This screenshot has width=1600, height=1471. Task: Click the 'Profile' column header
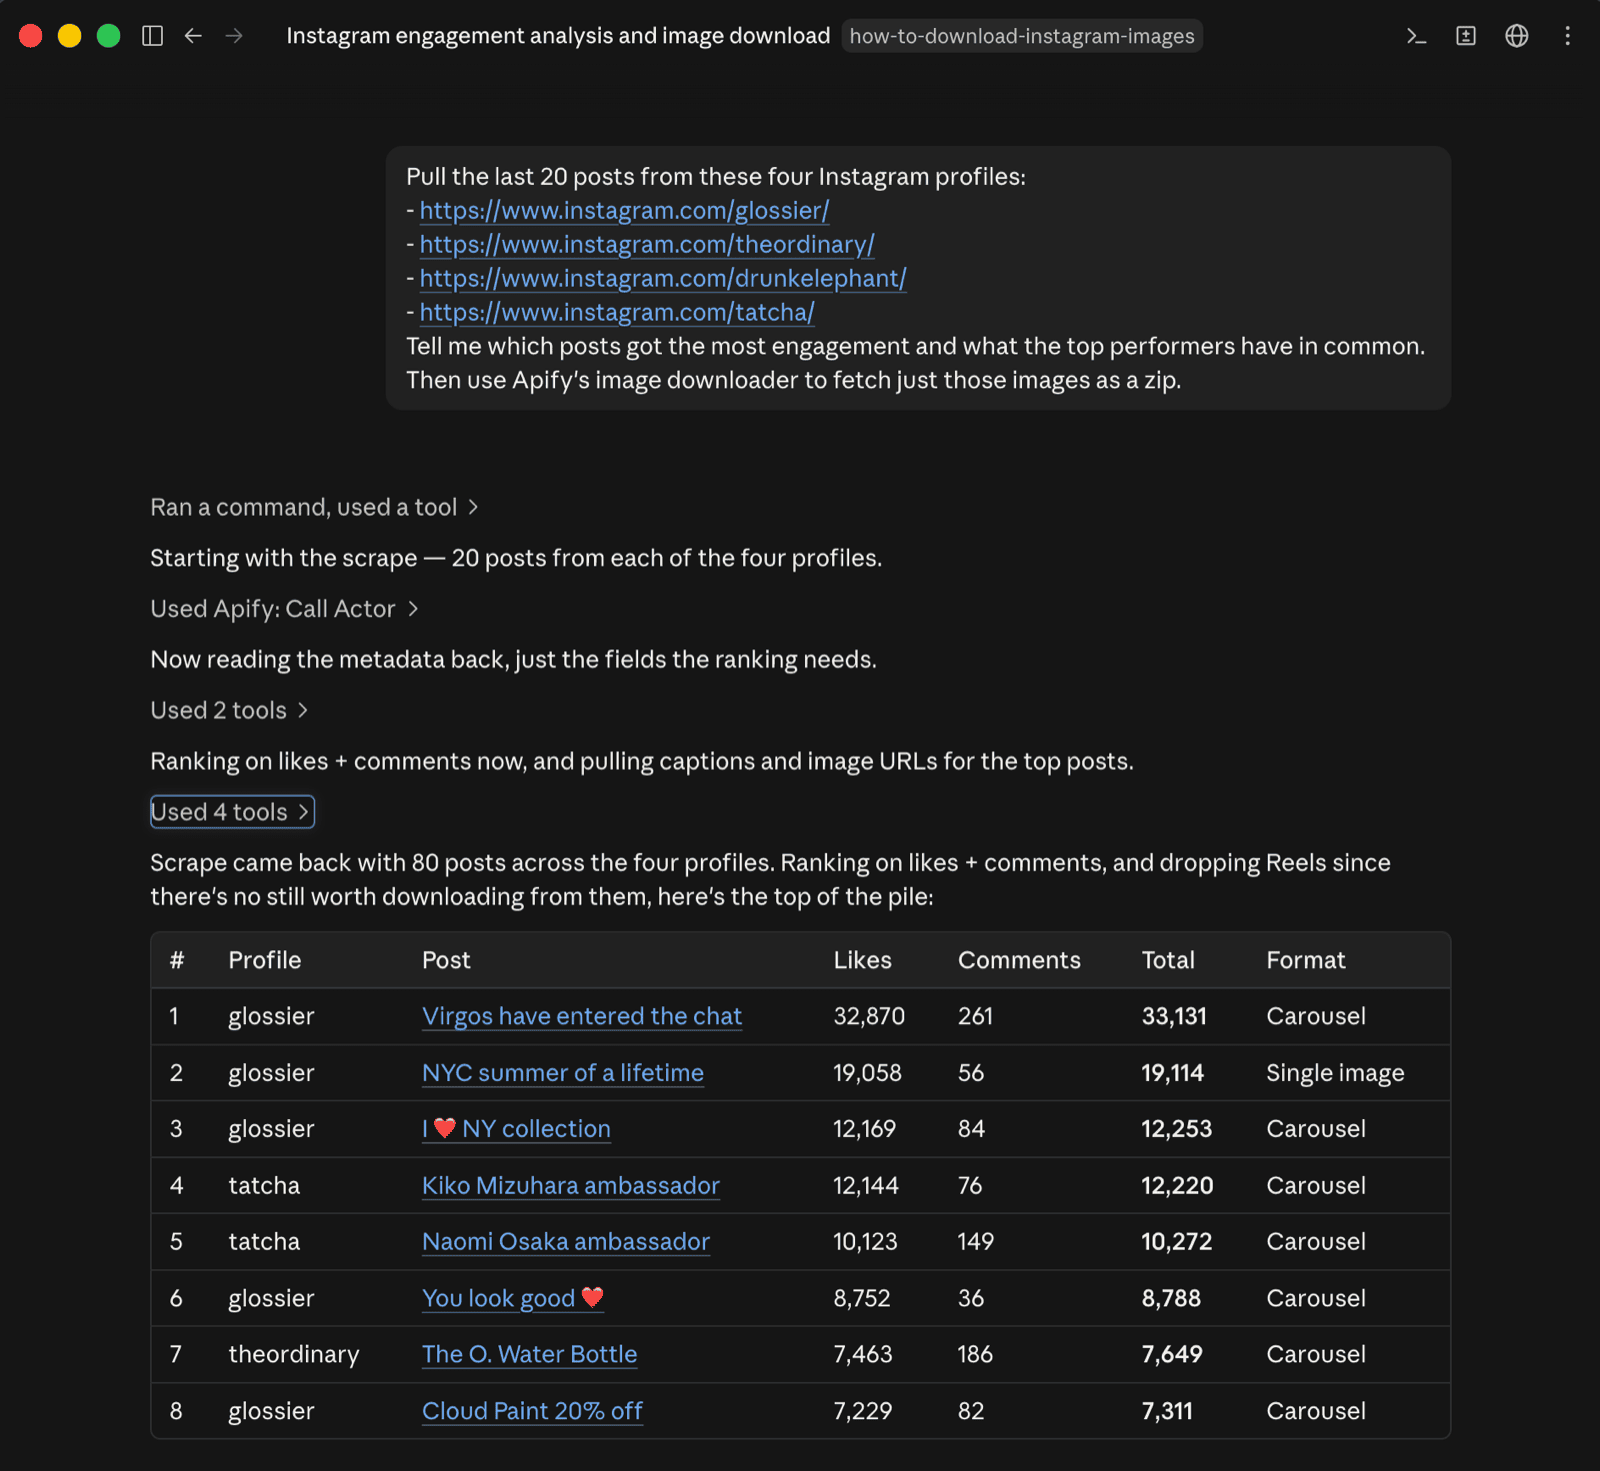(x=265, y=960)
